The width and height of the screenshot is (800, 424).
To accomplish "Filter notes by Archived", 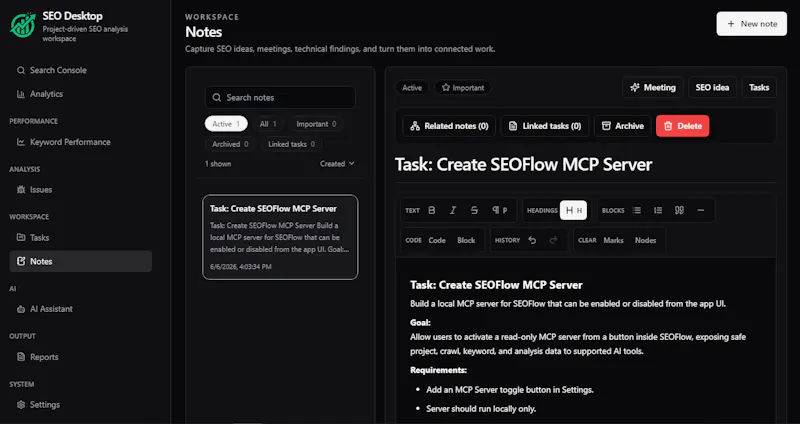I will coord(230,144).
